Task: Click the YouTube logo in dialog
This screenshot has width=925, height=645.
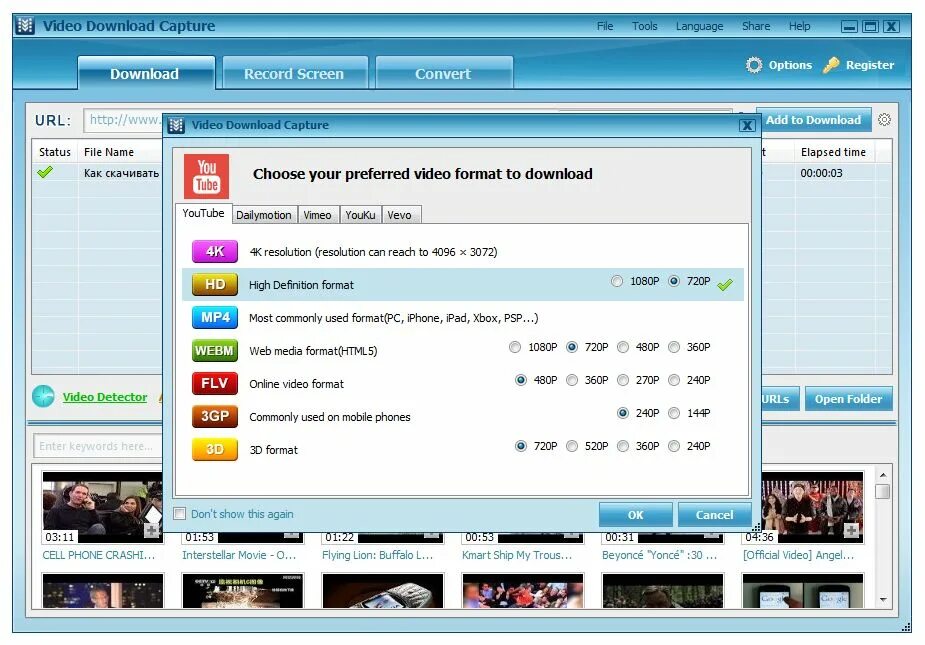Action: [206, 176]
